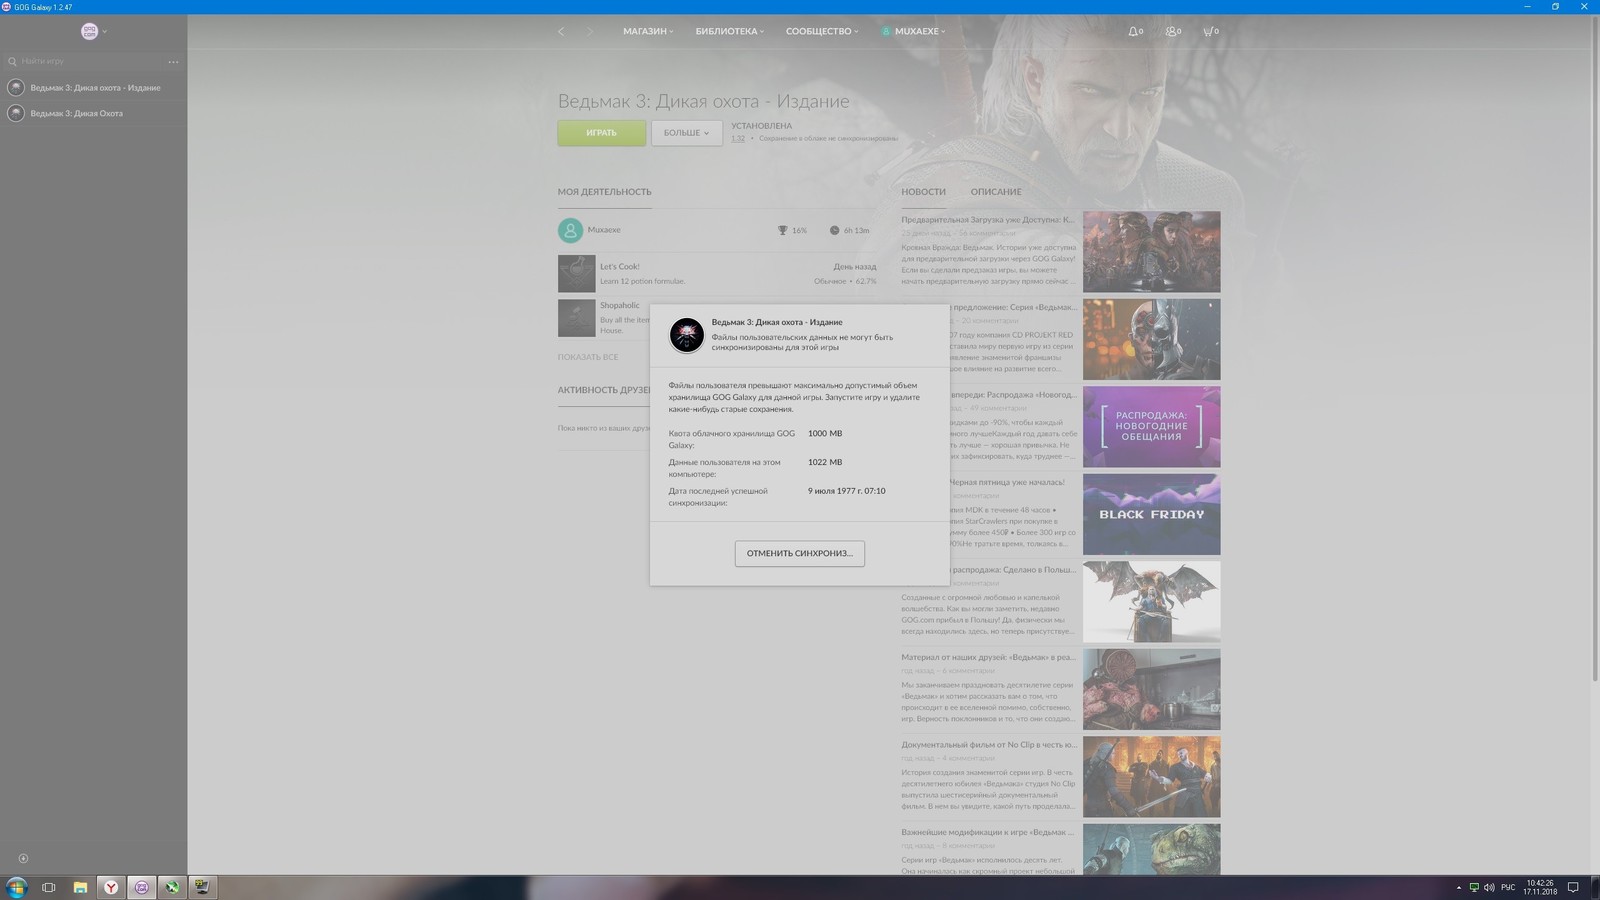Open the taskbar clock showing 17.11.2018
The width and height of the screenshot is (1600, 900).
click(x=1540, y=887)
